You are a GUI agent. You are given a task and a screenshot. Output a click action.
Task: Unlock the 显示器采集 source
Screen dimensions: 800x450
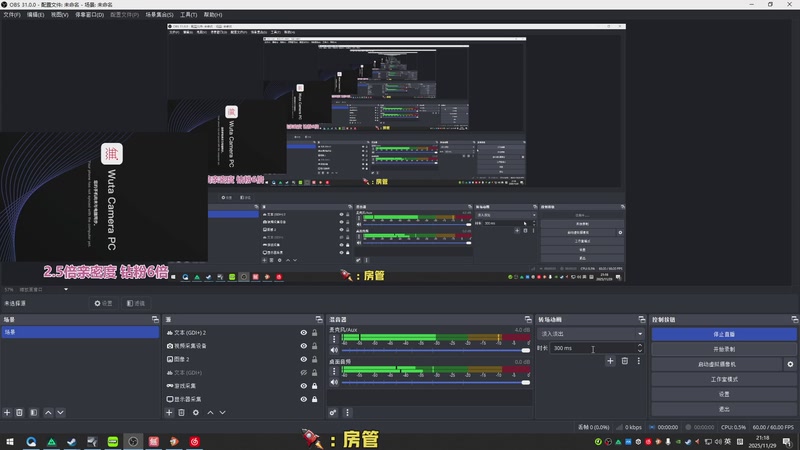pos(315,399)
